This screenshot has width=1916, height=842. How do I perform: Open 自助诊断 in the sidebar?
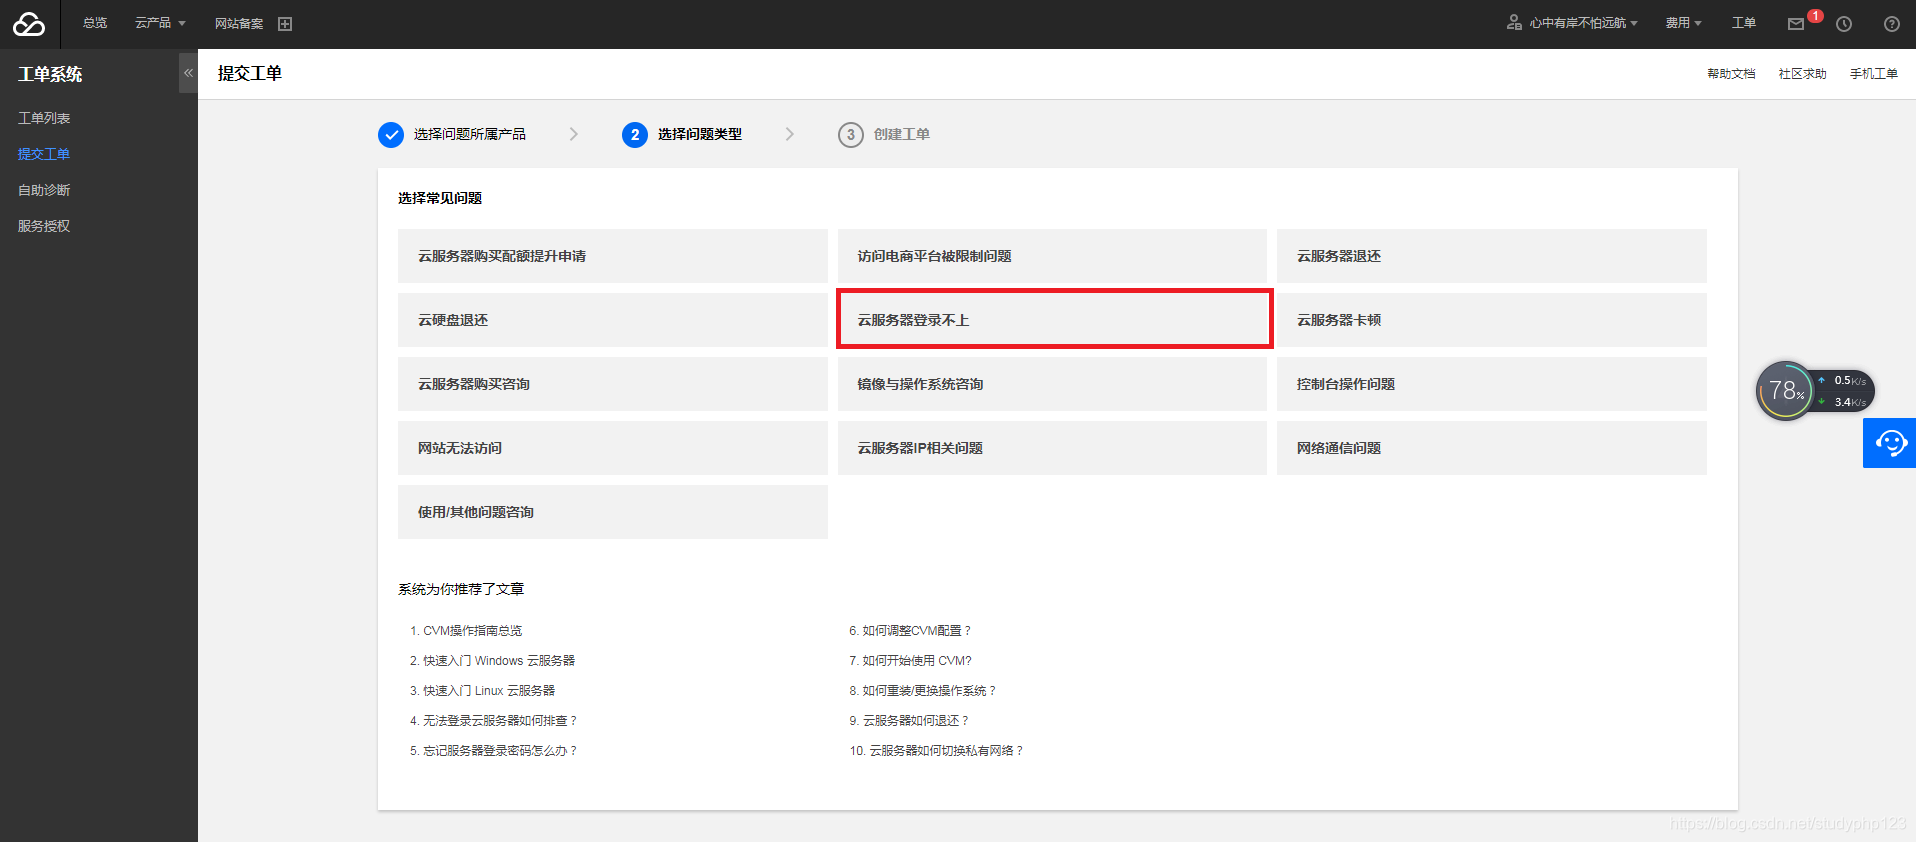tap(44, 190)
